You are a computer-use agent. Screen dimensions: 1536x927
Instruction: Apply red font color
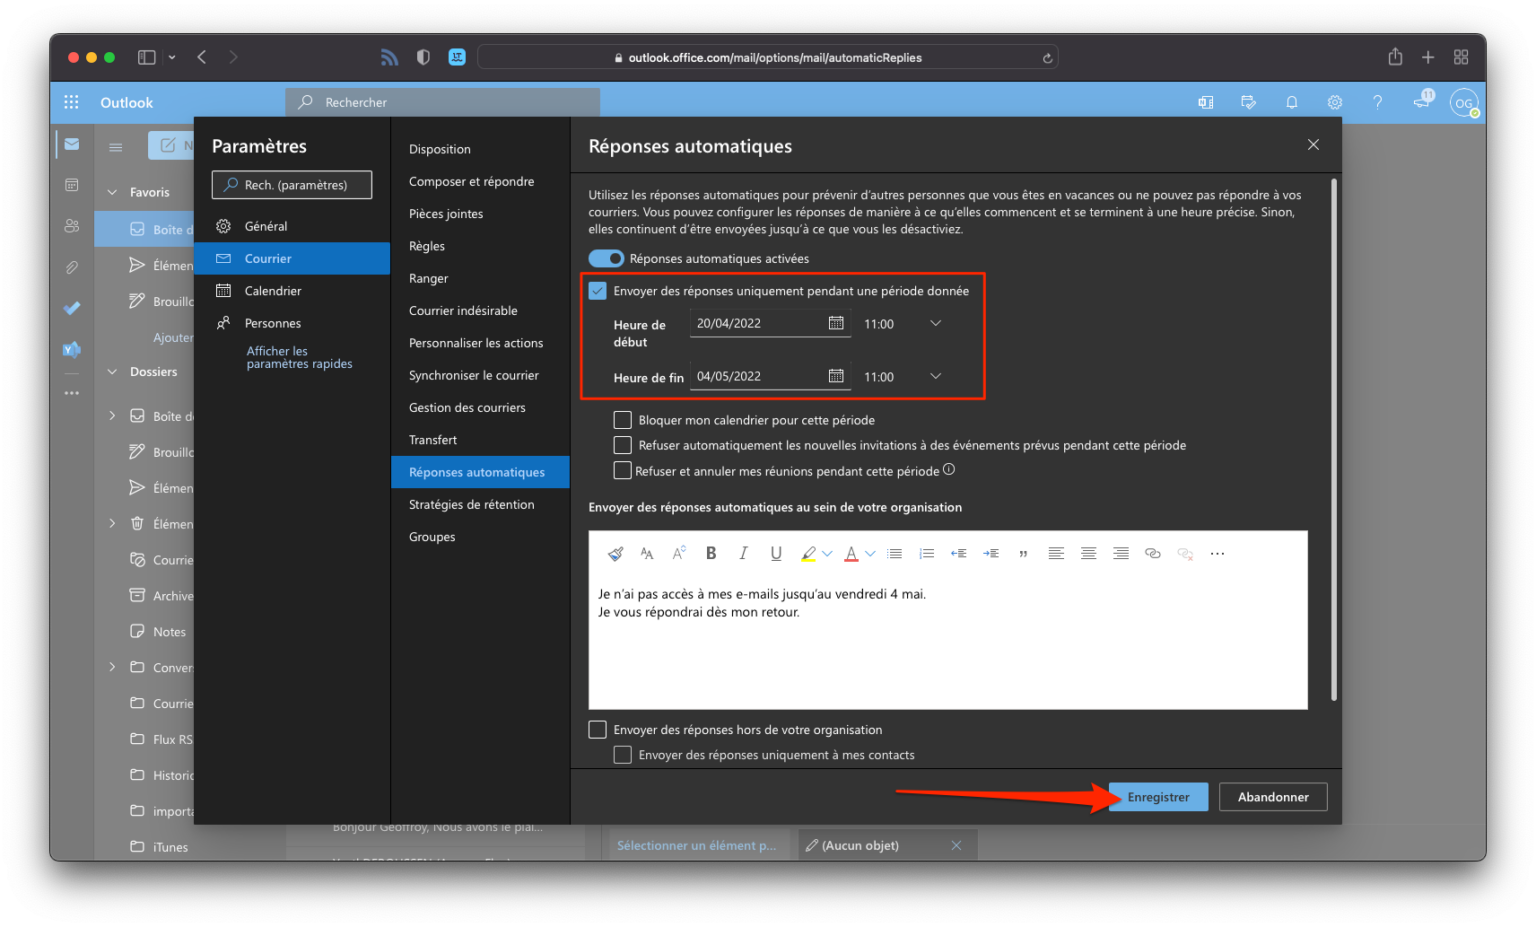851,553
